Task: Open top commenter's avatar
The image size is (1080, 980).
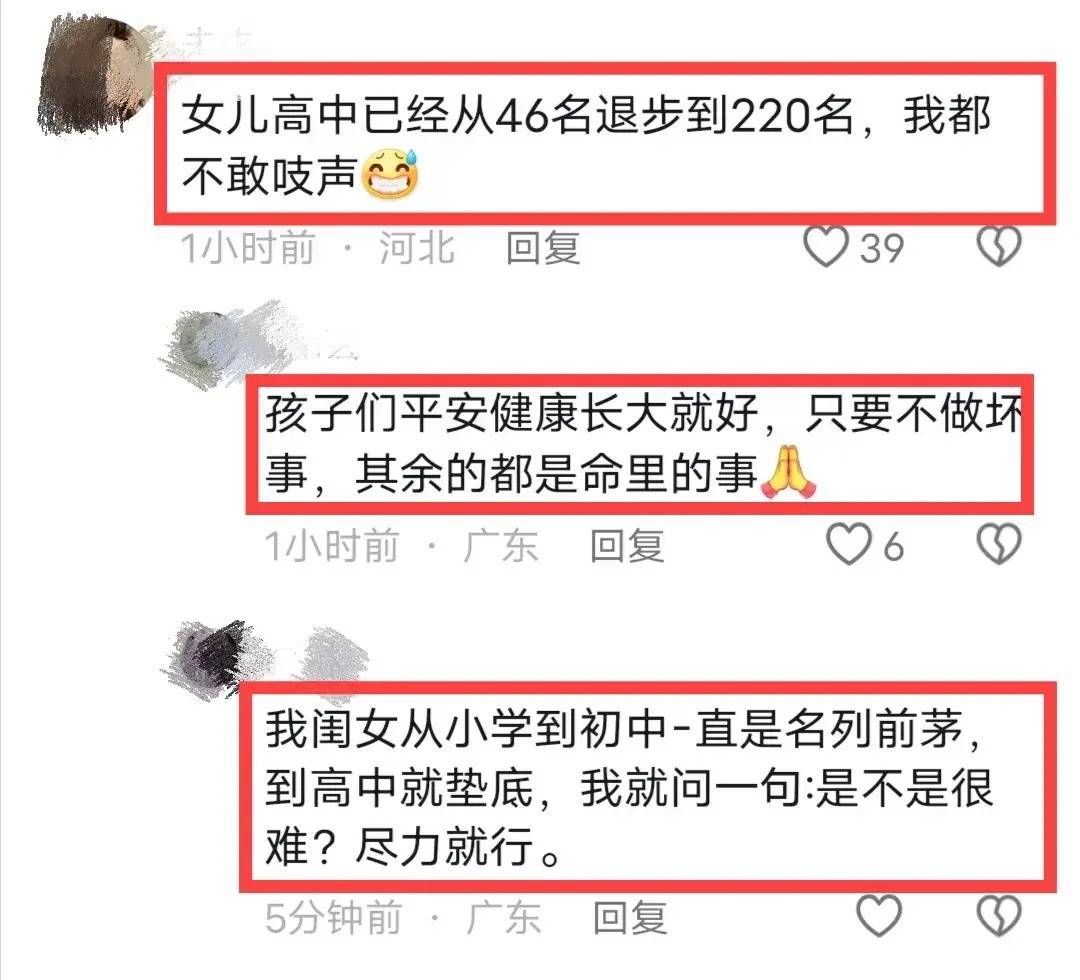Action: tap(96, 72)
